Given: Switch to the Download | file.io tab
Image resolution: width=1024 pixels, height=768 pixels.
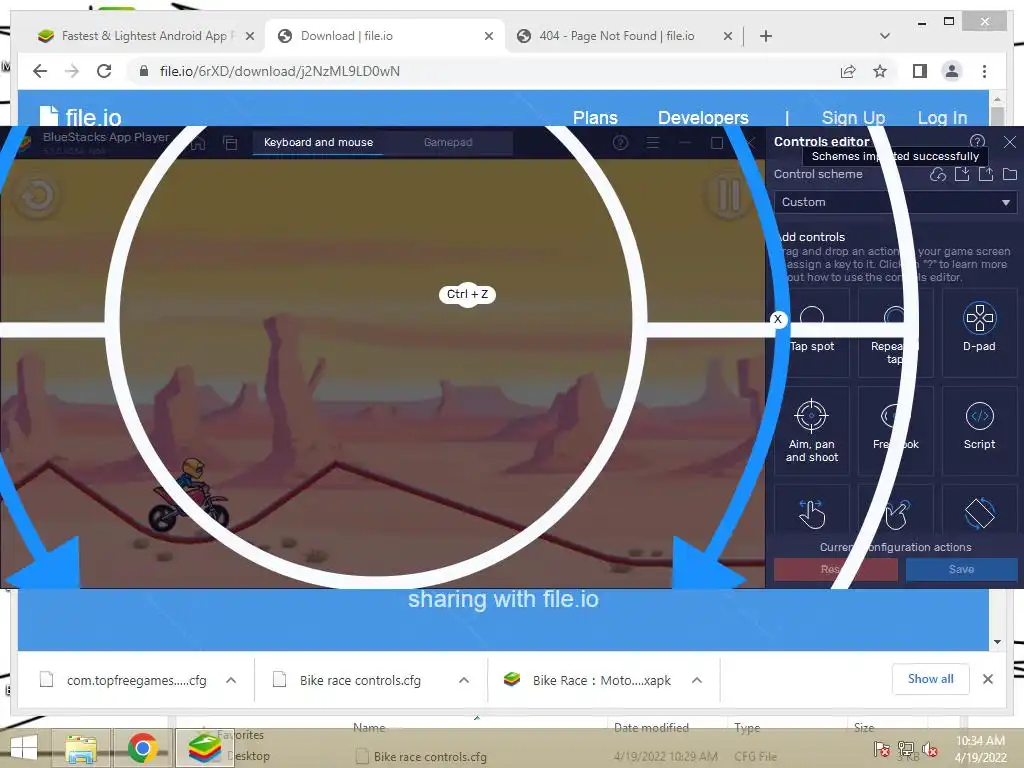Looking at the screenshot, I should click(x=384, y=36).
